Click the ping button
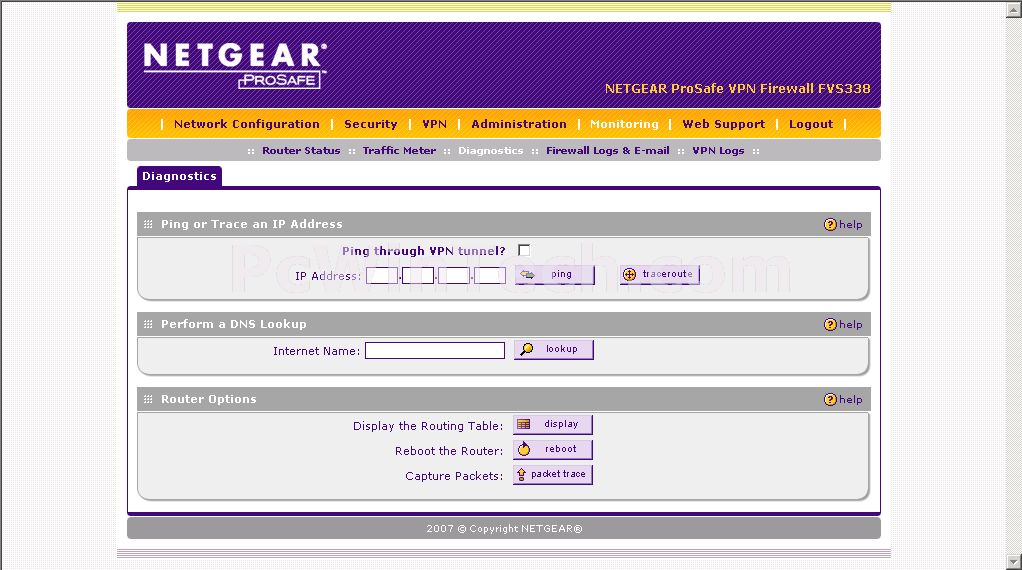The width and height of the screenshot is (1022, 570). coord(555,274)
